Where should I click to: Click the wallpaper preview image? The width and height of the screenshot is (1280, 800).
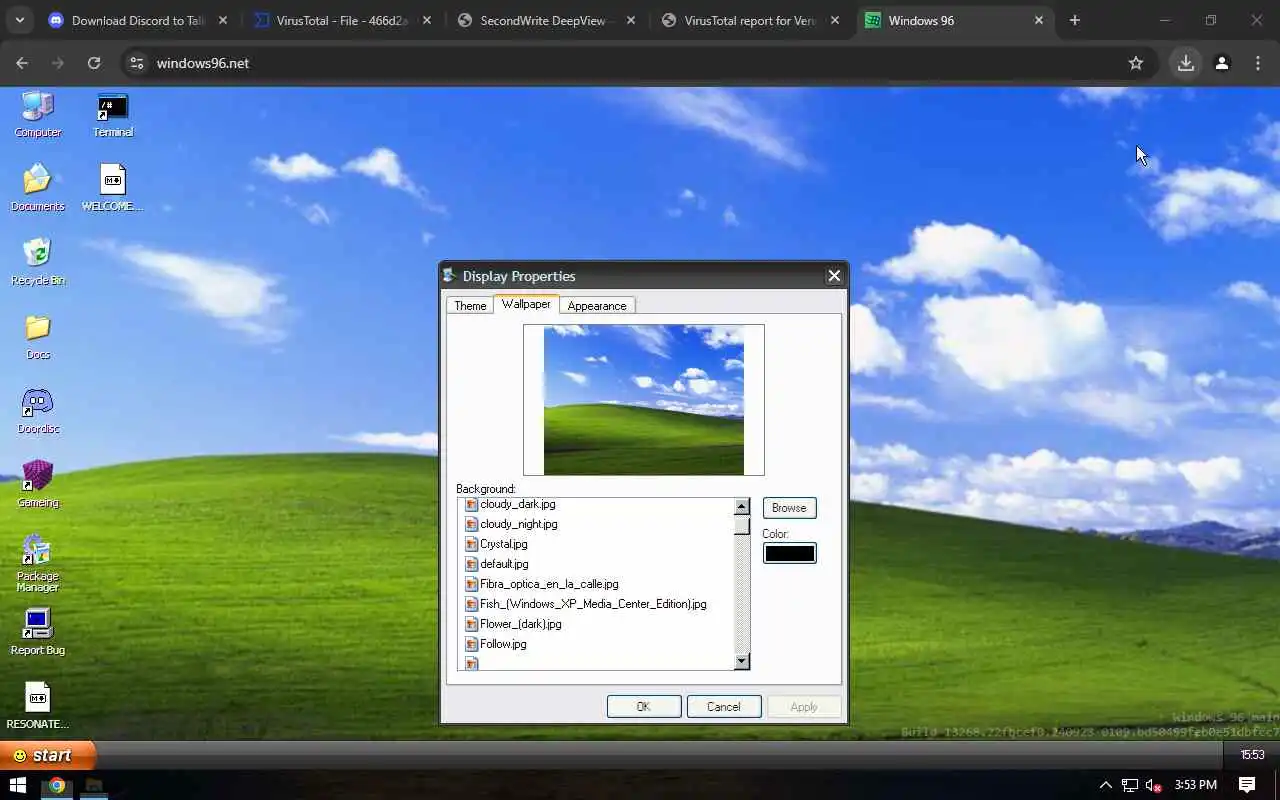pos(643,399)
